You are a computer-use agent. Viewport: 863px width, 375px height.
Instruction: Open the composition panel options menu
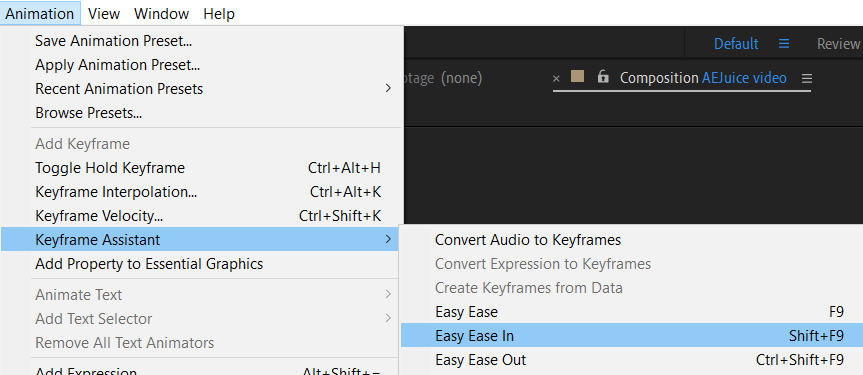[806, 79]
